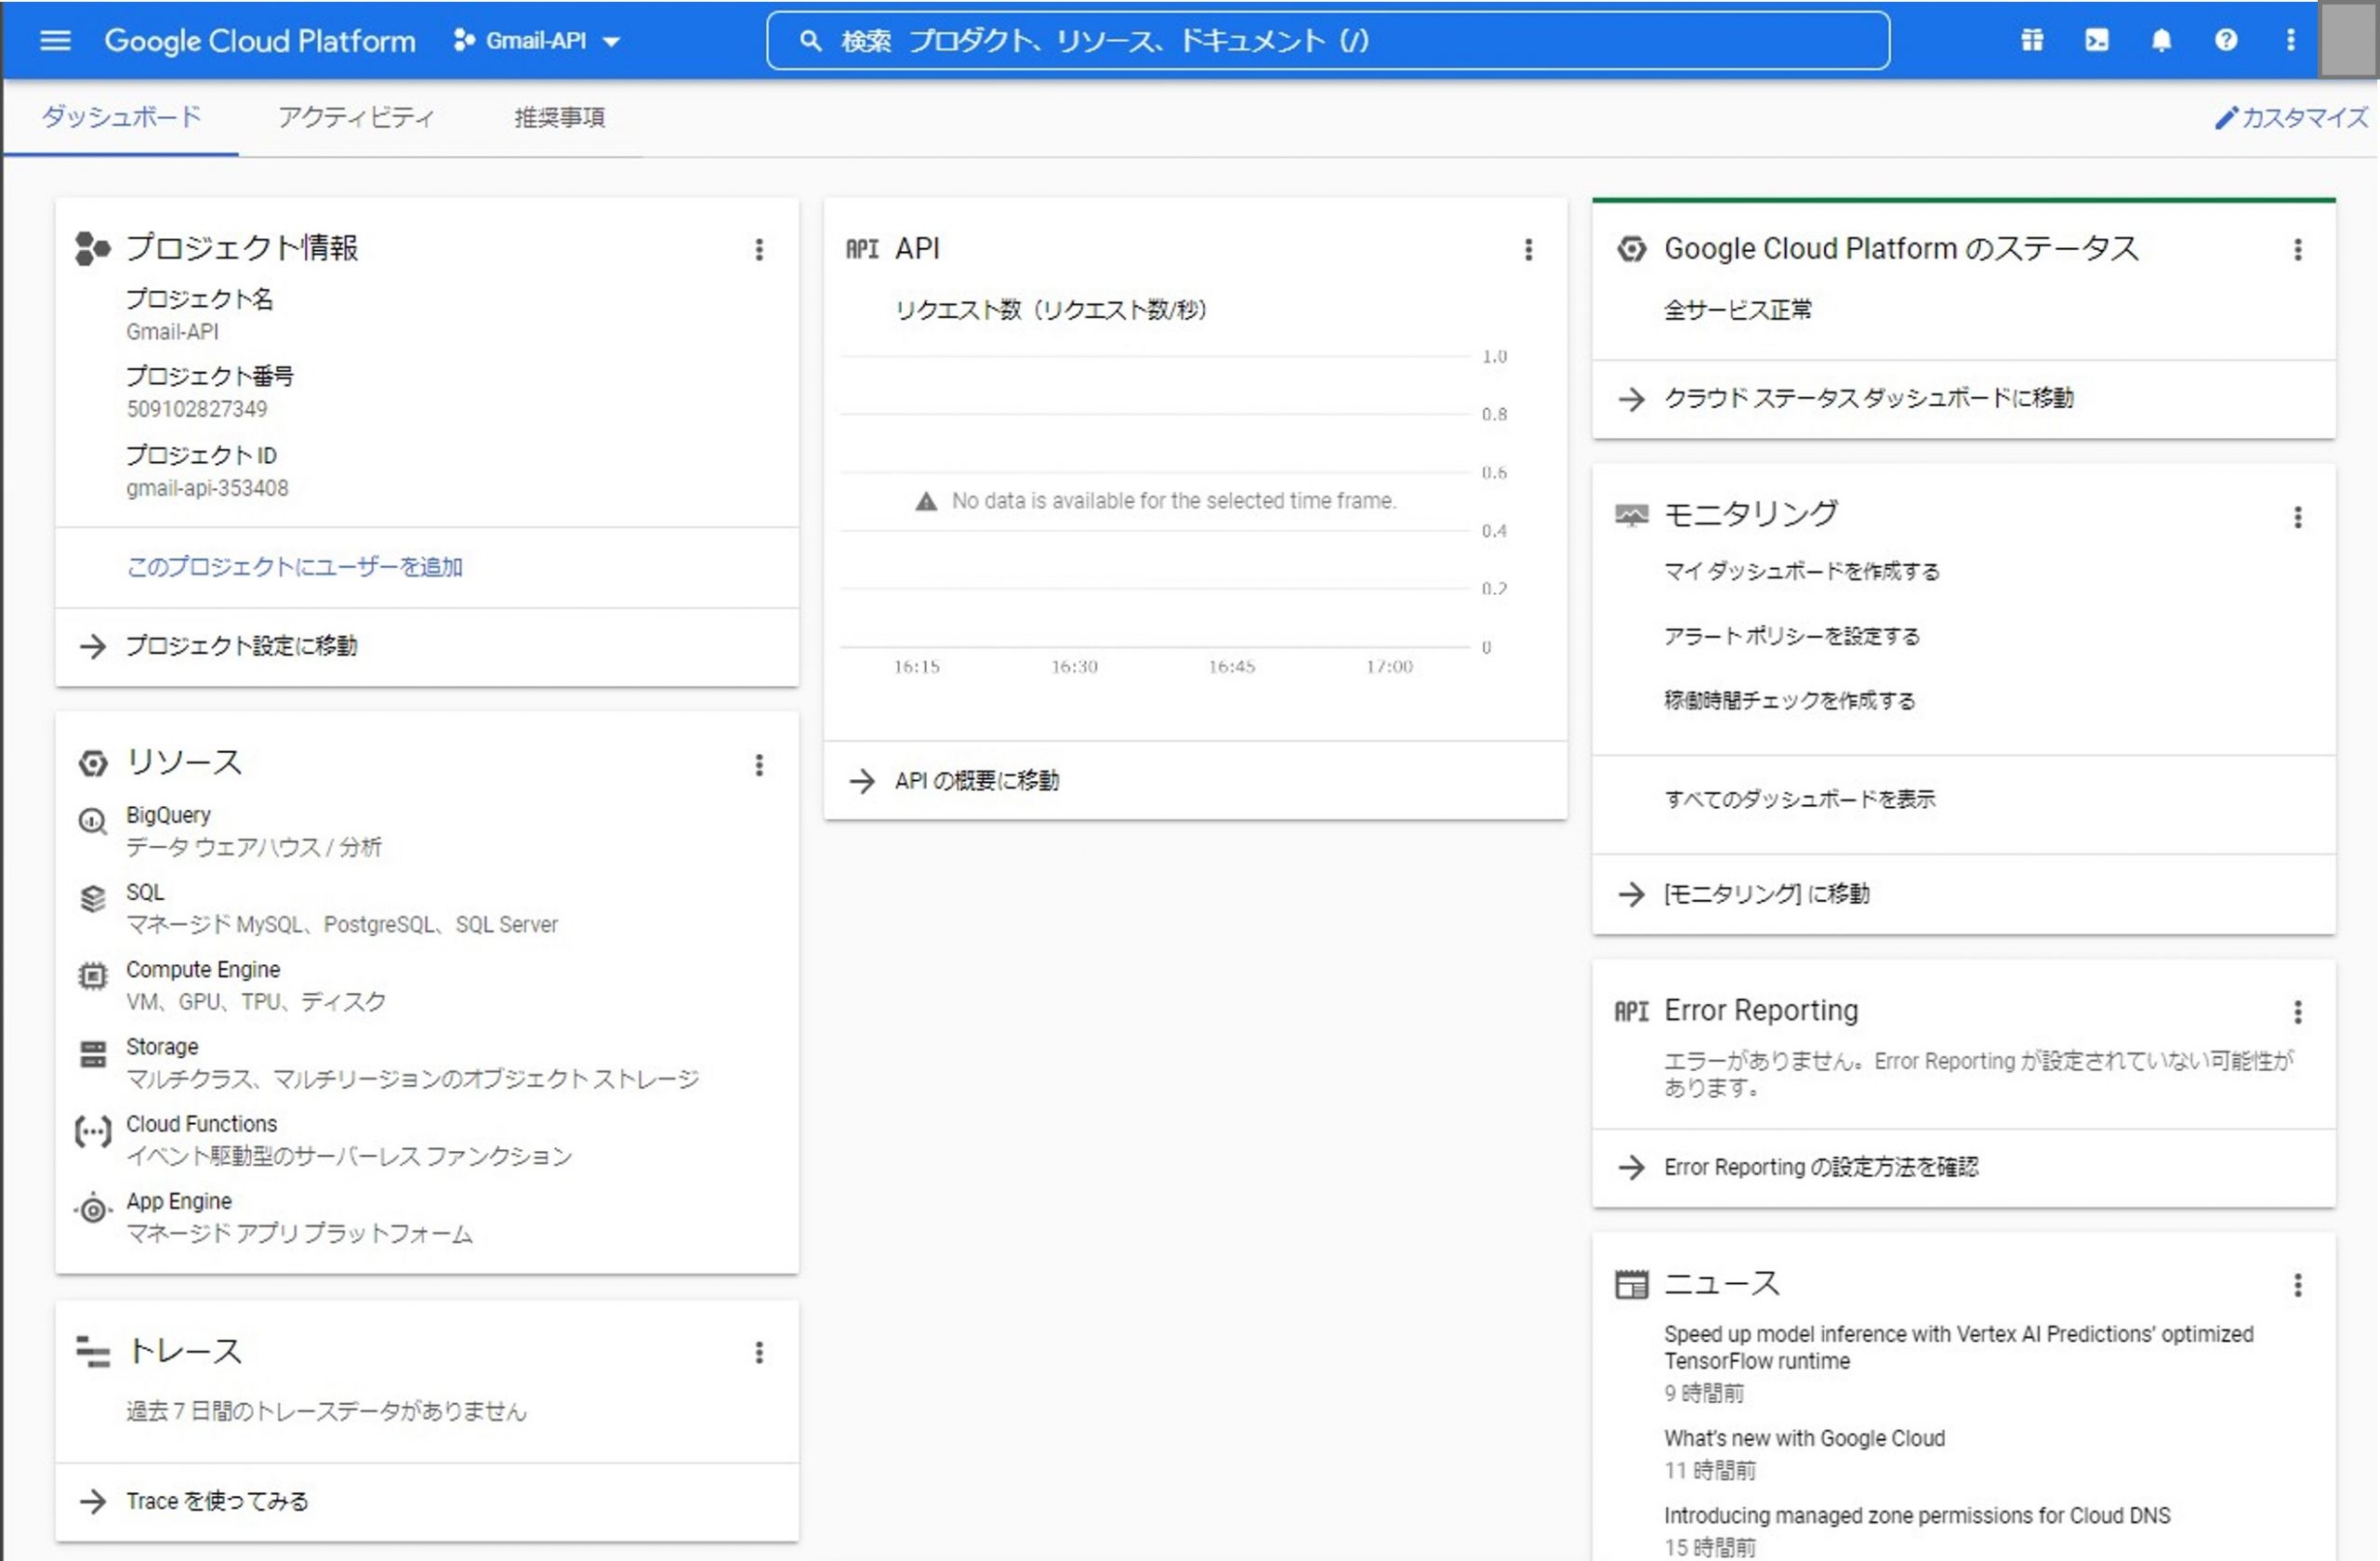Screen dimensions: 2380x1561
Task: Activate Cloud Shell icon
Action: click(2097, 40)
